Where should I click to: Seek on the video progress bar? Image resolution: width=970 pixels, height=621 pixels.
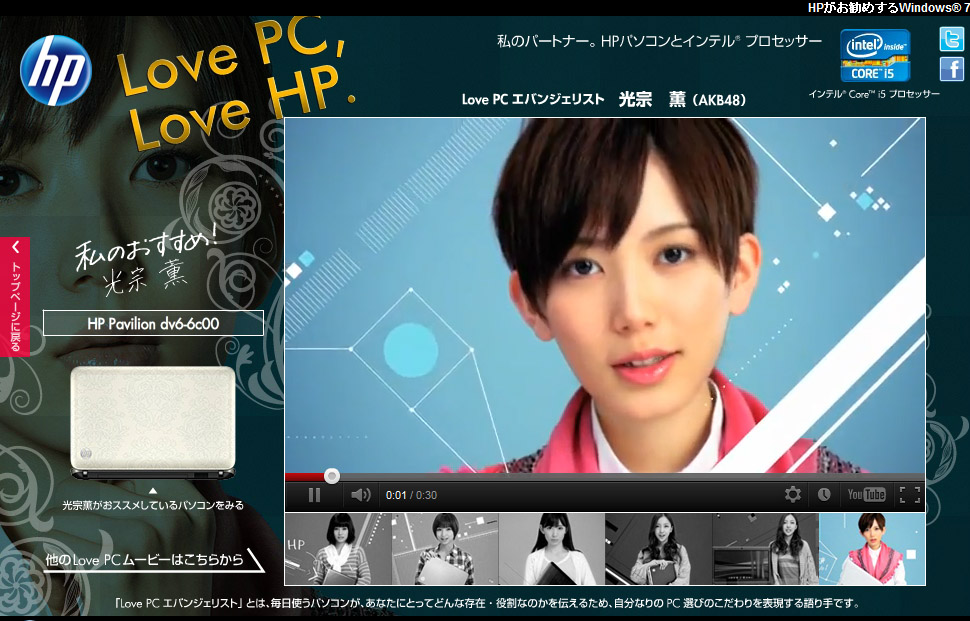pos(600,476)
